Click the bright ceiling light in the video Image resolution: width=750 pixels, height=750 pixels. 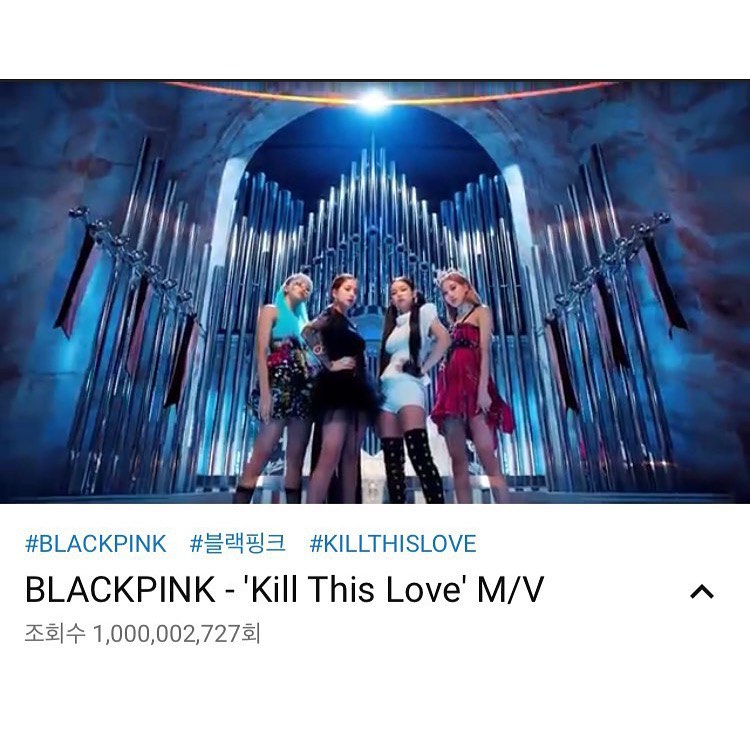(x=374, y=100)
